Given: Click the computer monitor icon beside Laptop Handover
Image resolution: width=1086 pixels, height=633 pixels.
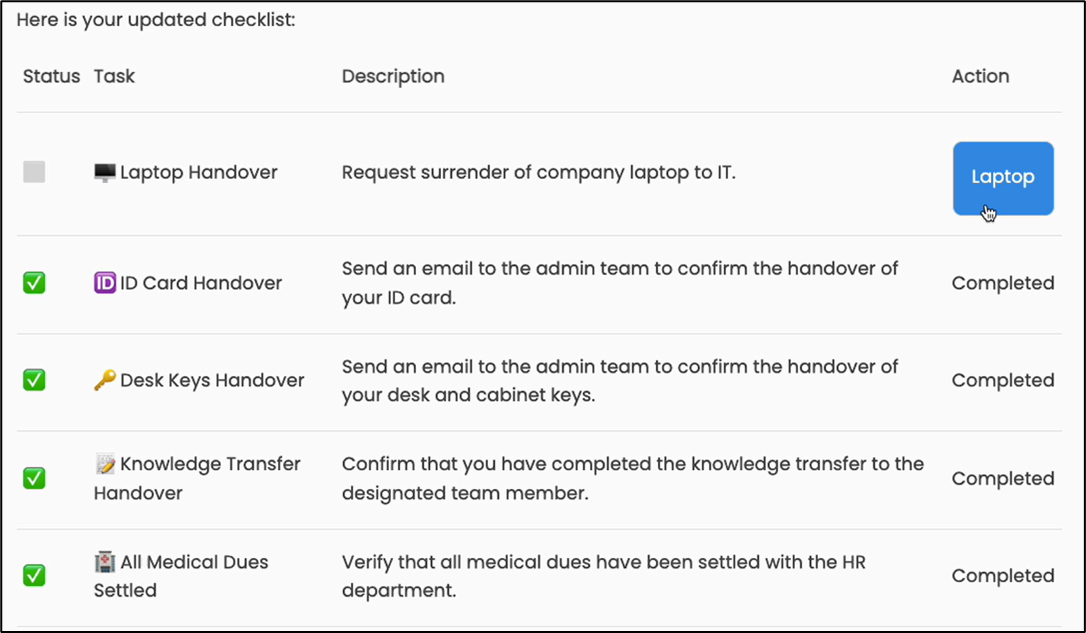Looking at the screenshot, I should coord(104,173).
